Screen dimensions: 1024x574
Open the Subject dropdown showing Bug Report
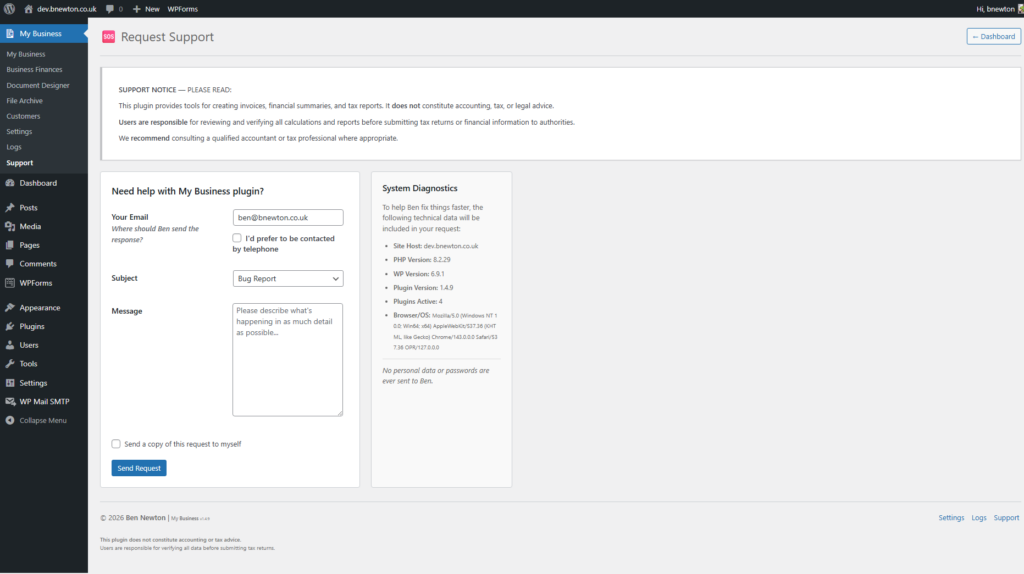[x=287, y=279]
